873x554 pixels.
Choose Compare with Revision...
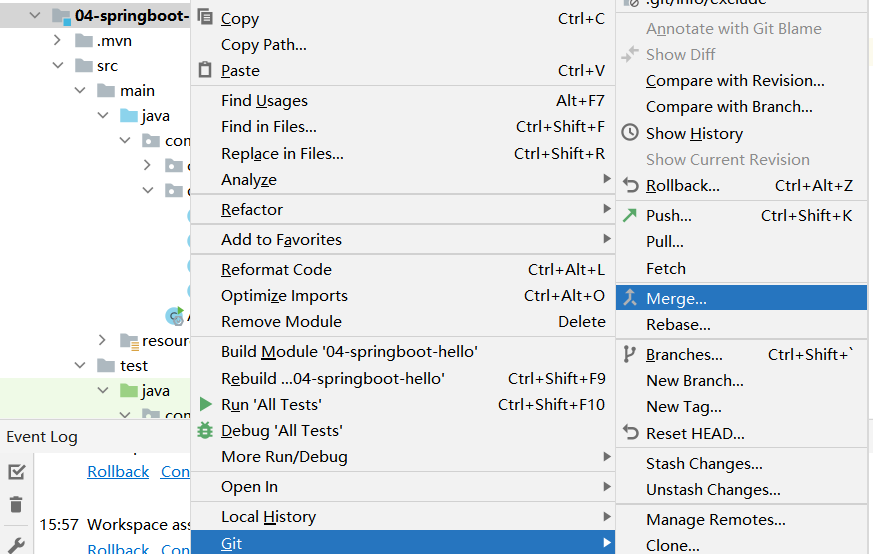point(742,81)
